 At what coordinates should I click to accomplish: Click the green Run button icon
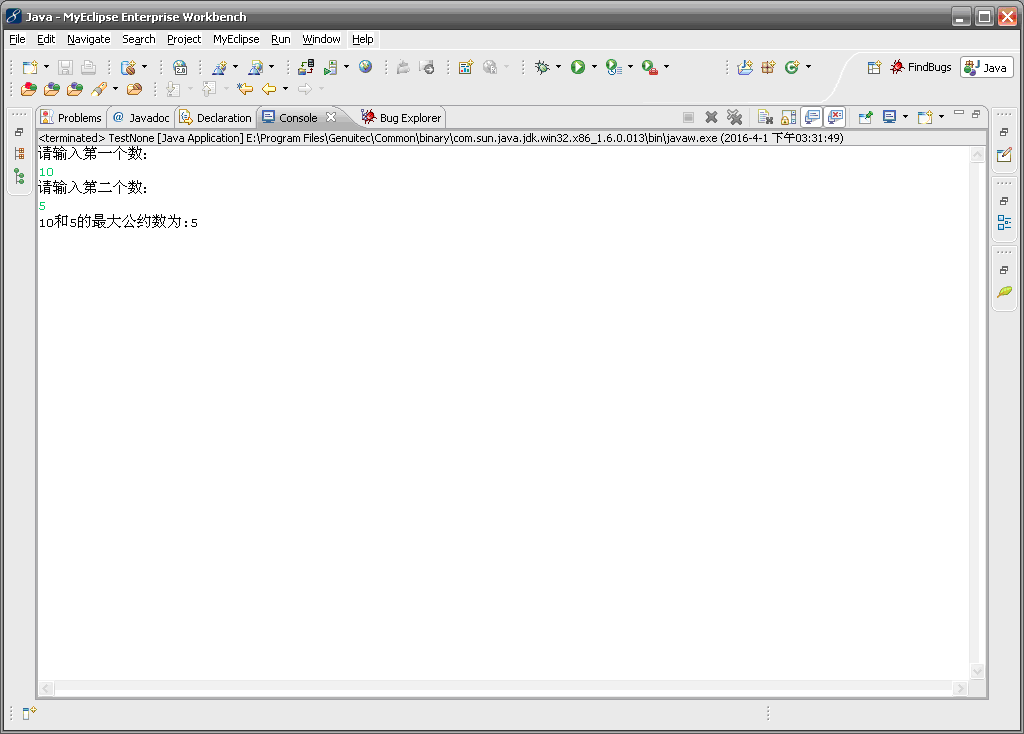point(578,67)
